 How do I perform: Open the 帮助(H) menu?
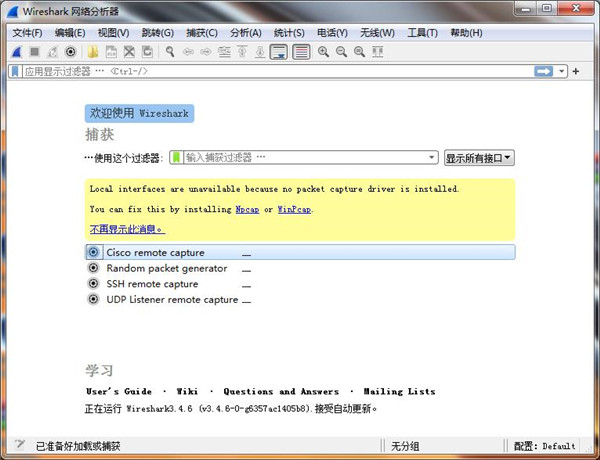(x=466, y=33)
